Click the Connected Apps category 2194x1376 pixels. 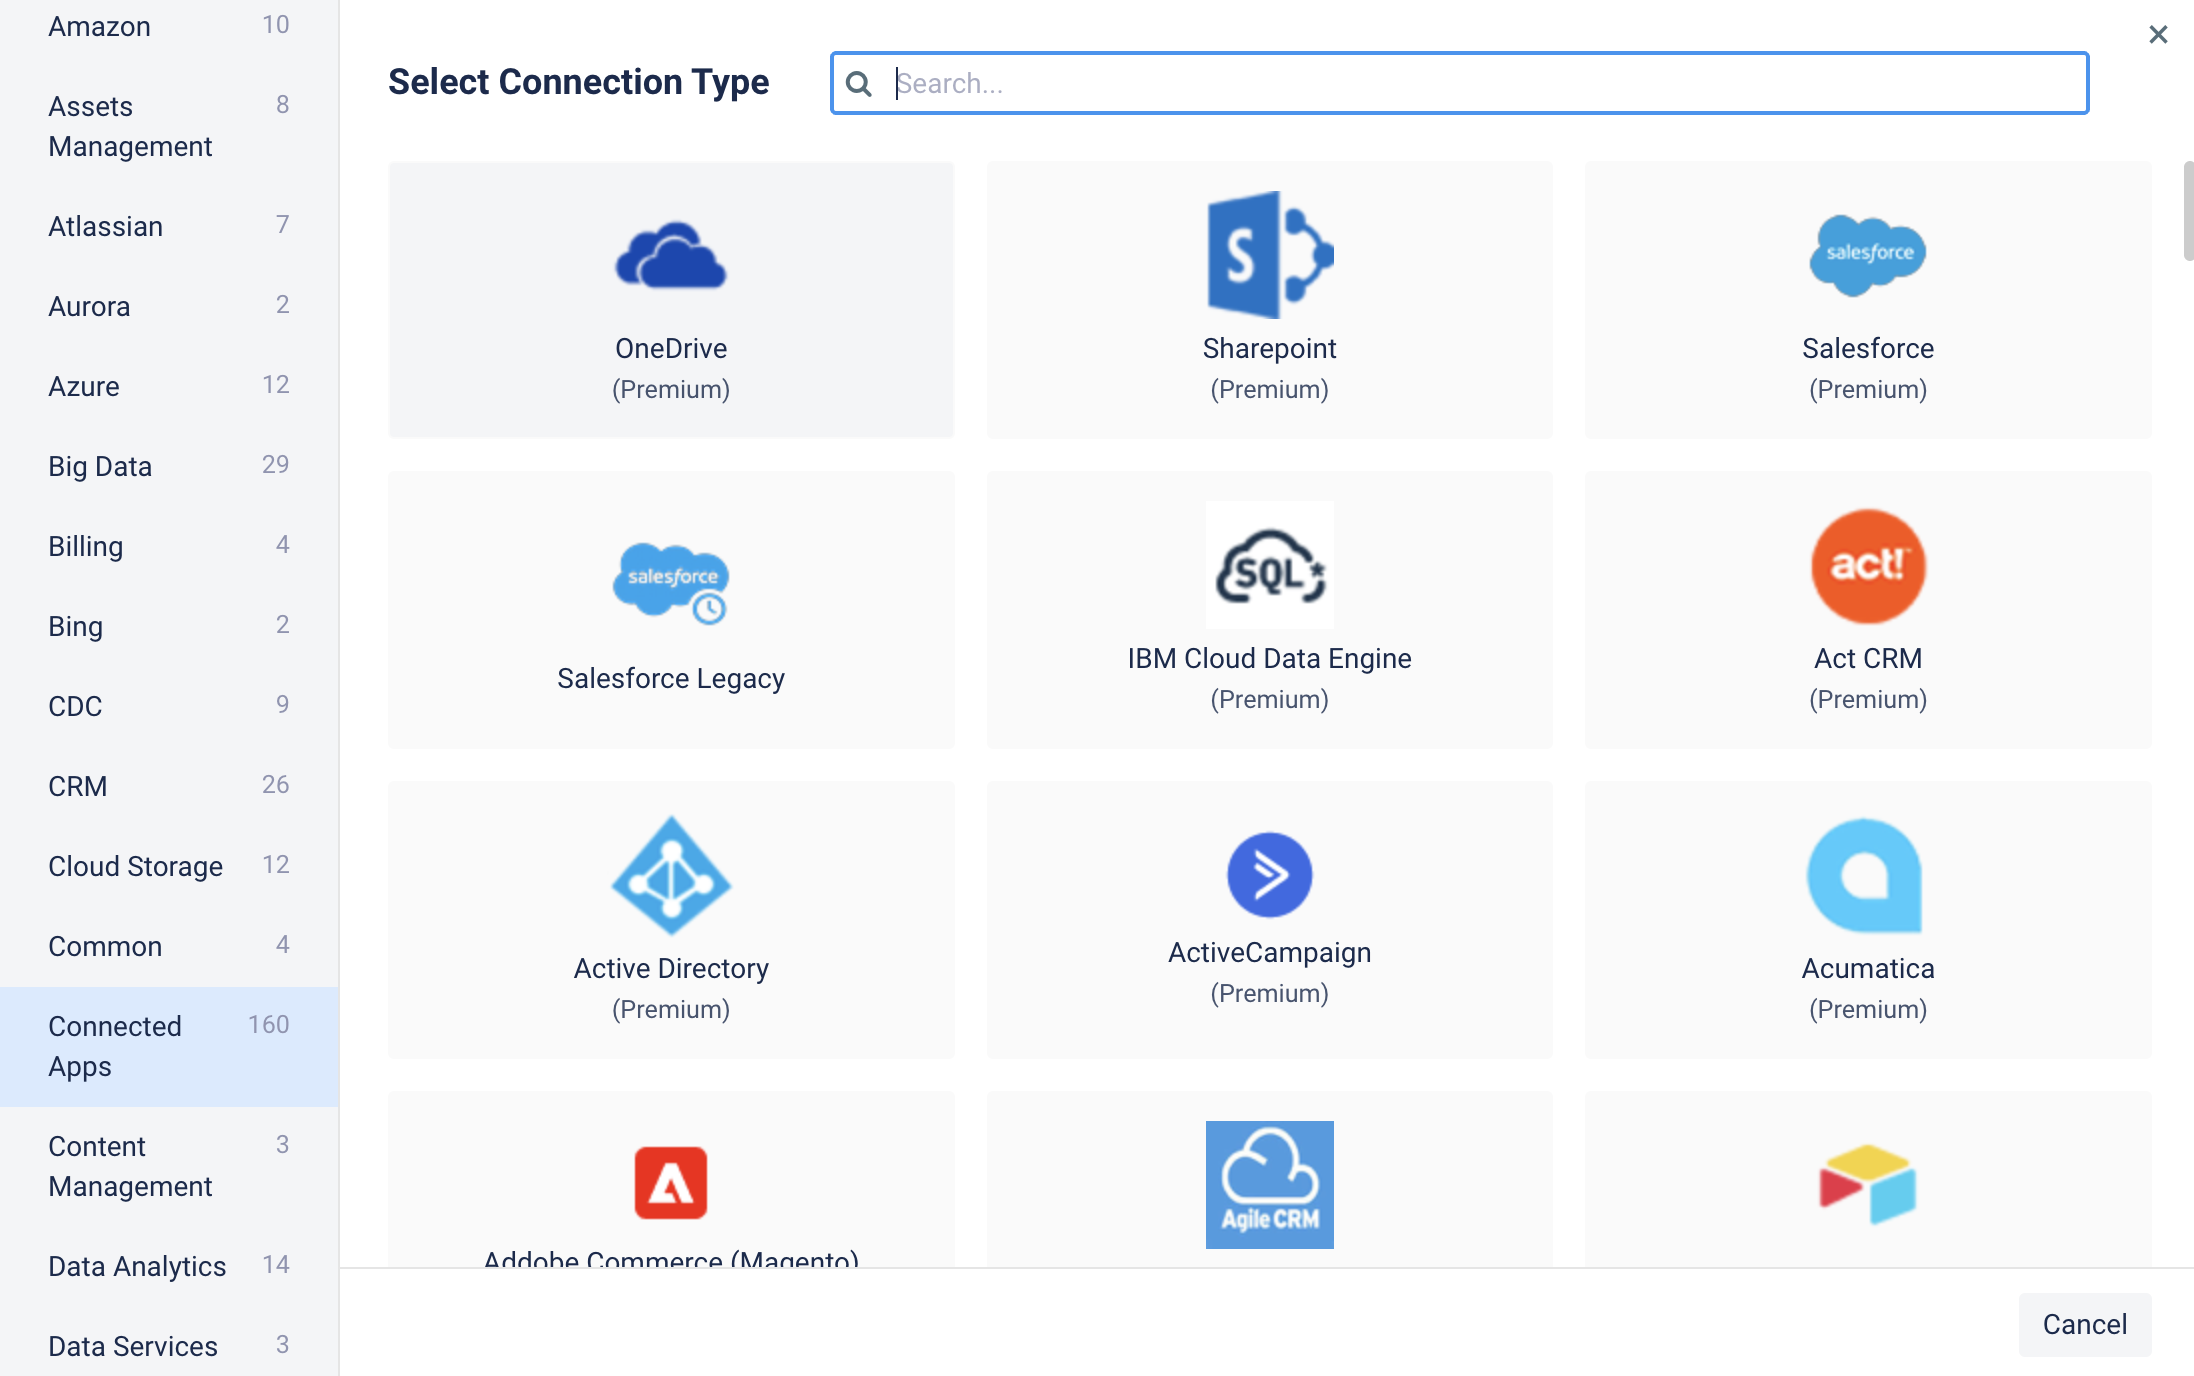coord(169,1046)
